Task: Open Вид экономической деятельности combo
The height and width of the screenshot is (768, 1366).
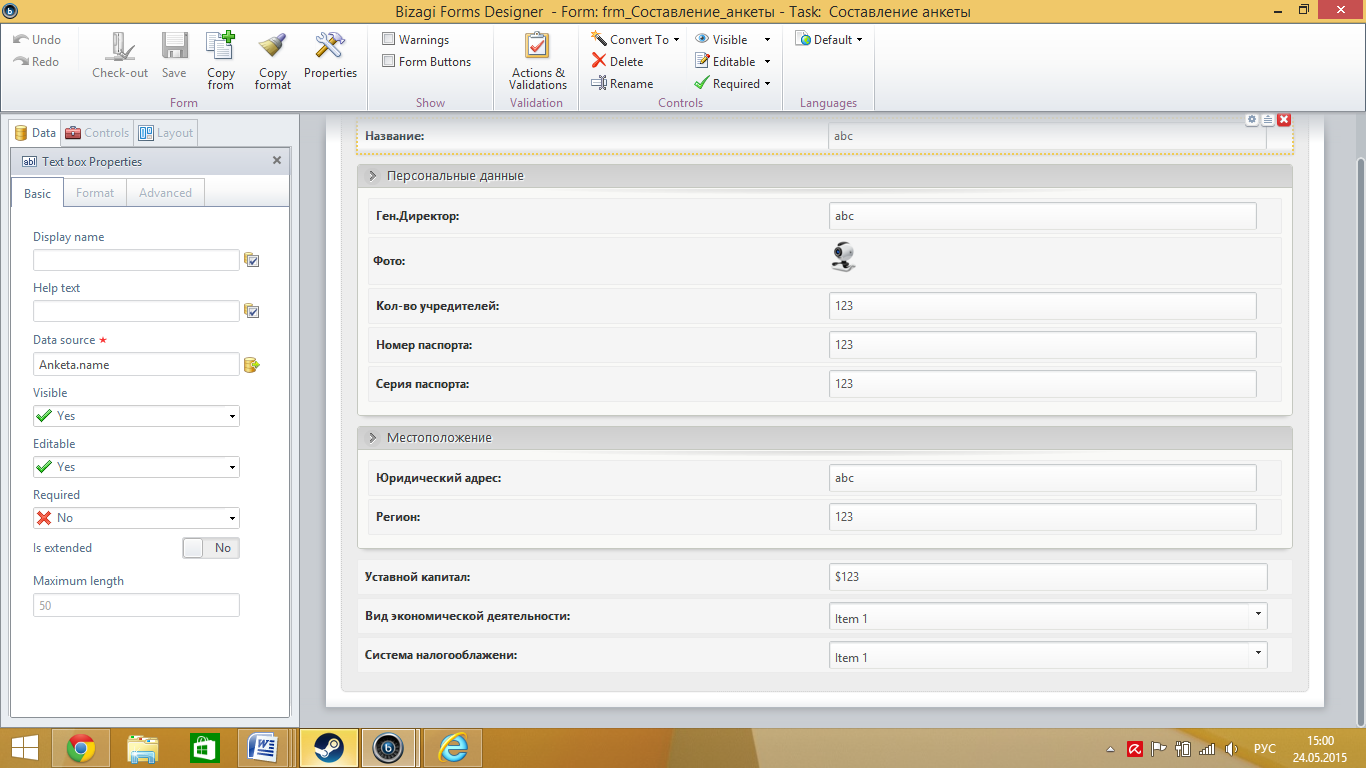Action: pyautogui.click(x=1048, y=617)
